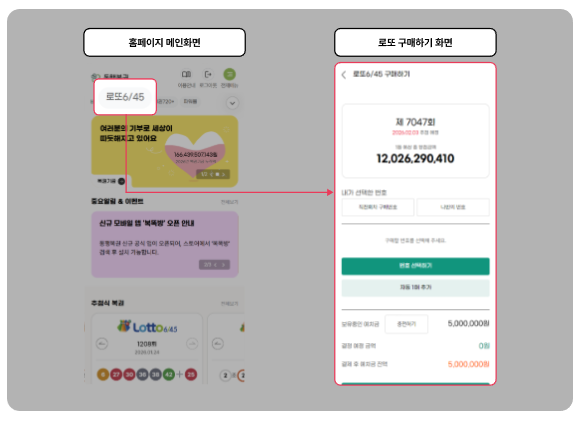Open the green 전체메뉴 hamburger menu
582x421 pixels.
229,74
